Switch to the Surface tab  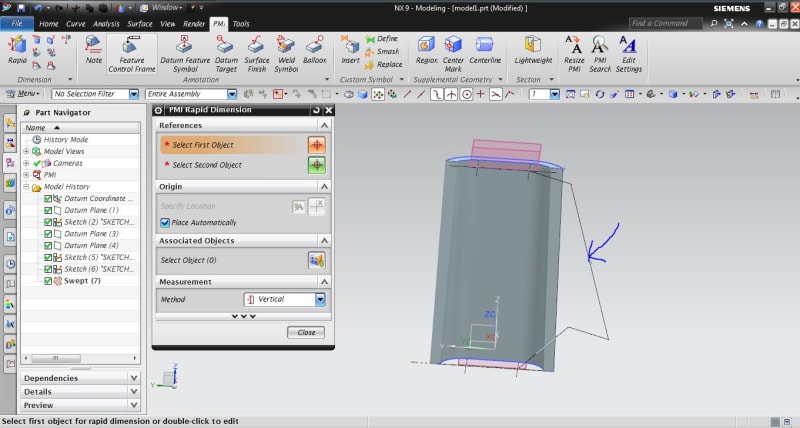click(140, 24)
